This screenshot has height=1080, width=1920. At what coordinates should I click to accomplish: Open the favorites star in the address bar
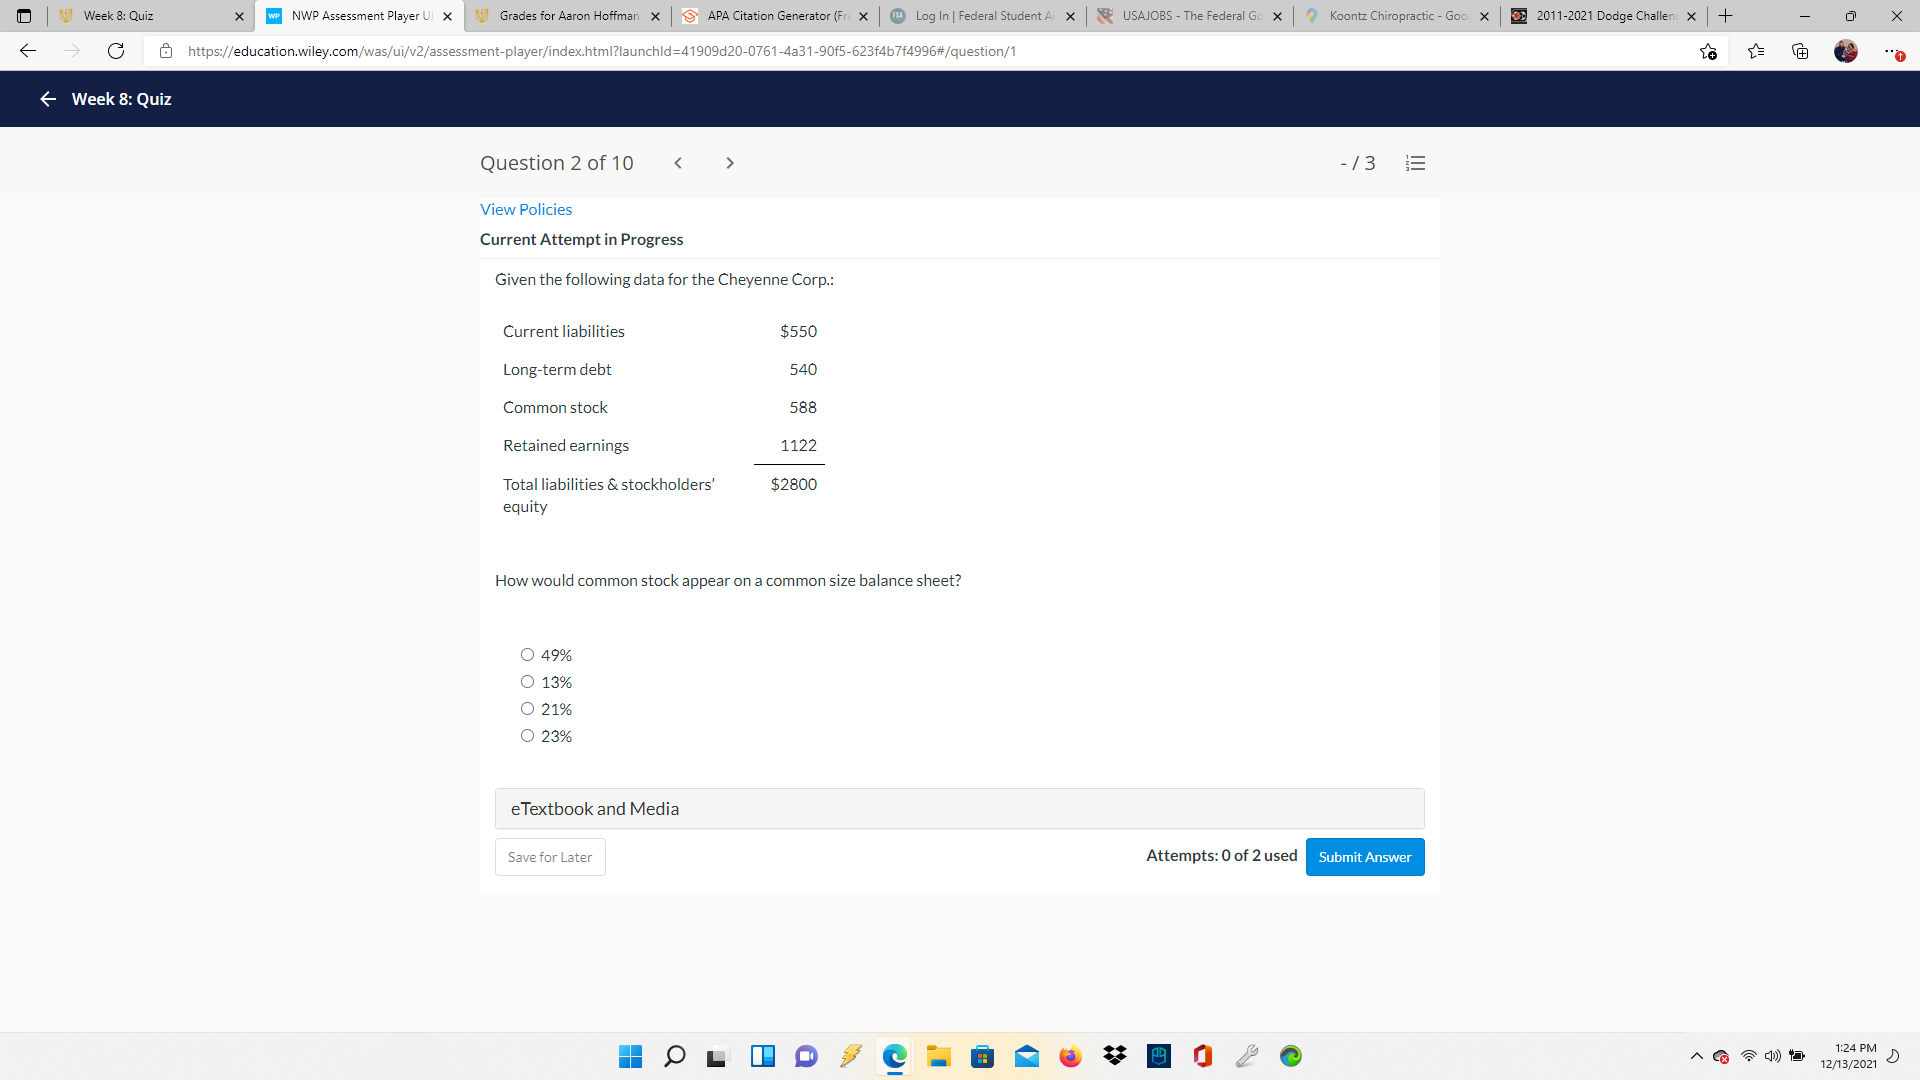tap(1709, 51)
